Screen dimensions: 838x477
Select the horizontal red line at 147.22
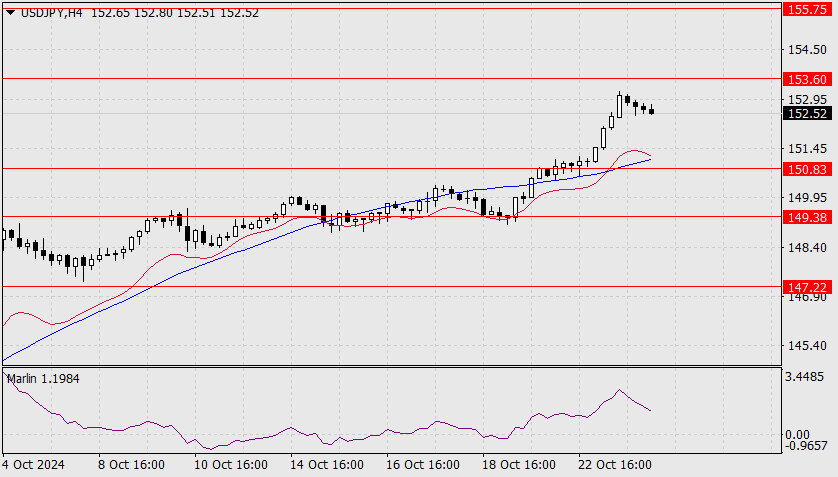tap(391, 287)
